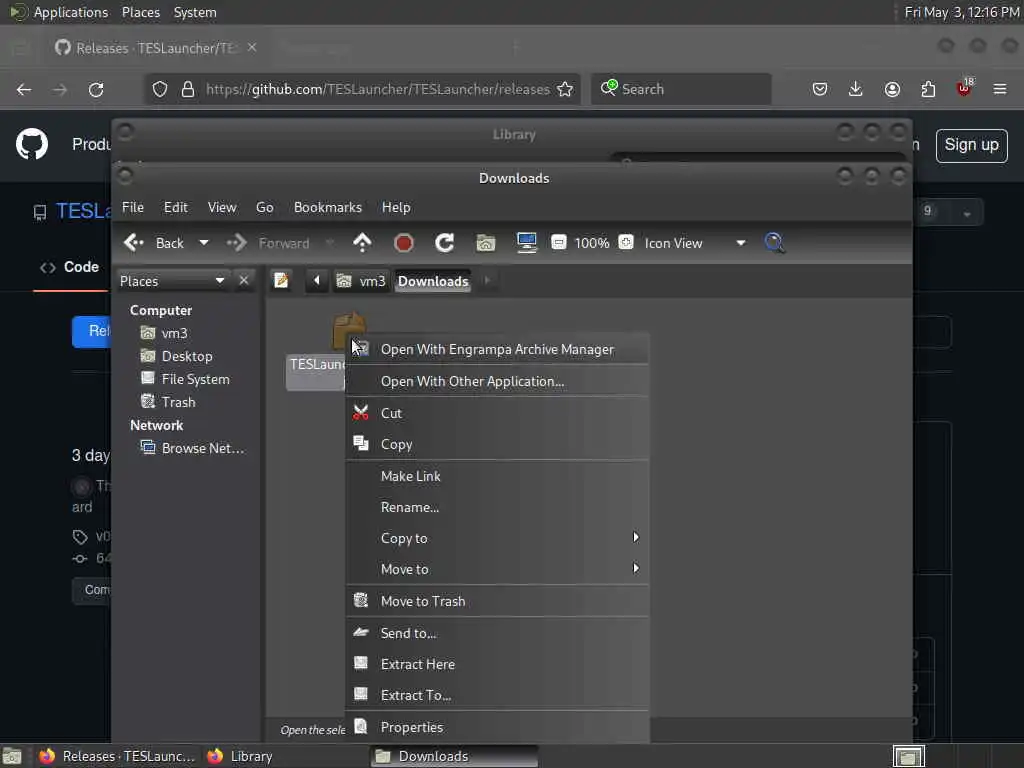
Task: Select Make Link in context menu
Action: point(498,476)
